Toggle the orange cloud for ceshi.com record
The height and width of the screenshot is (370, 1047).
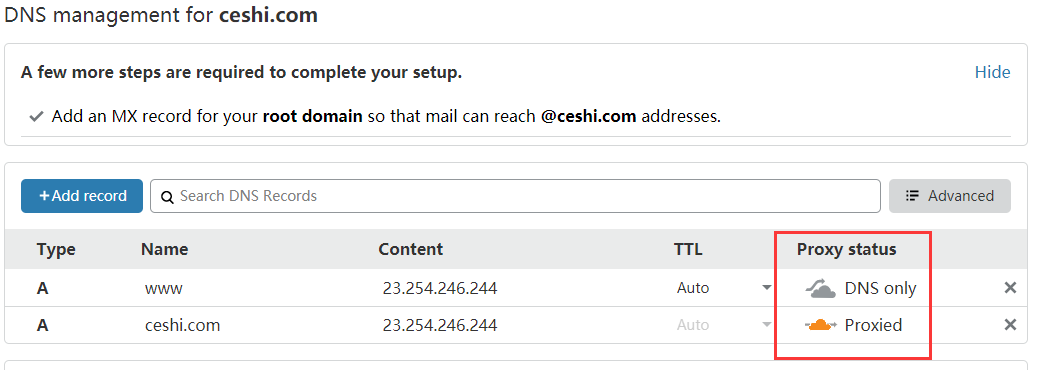(820, 325)
